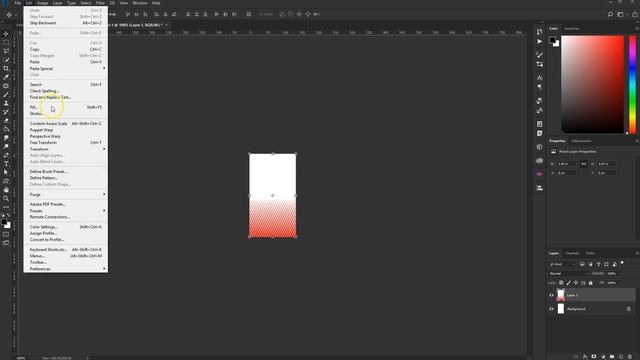Open the Character panel icon
This screenshot has height=360, width=640.
[540, 78]
